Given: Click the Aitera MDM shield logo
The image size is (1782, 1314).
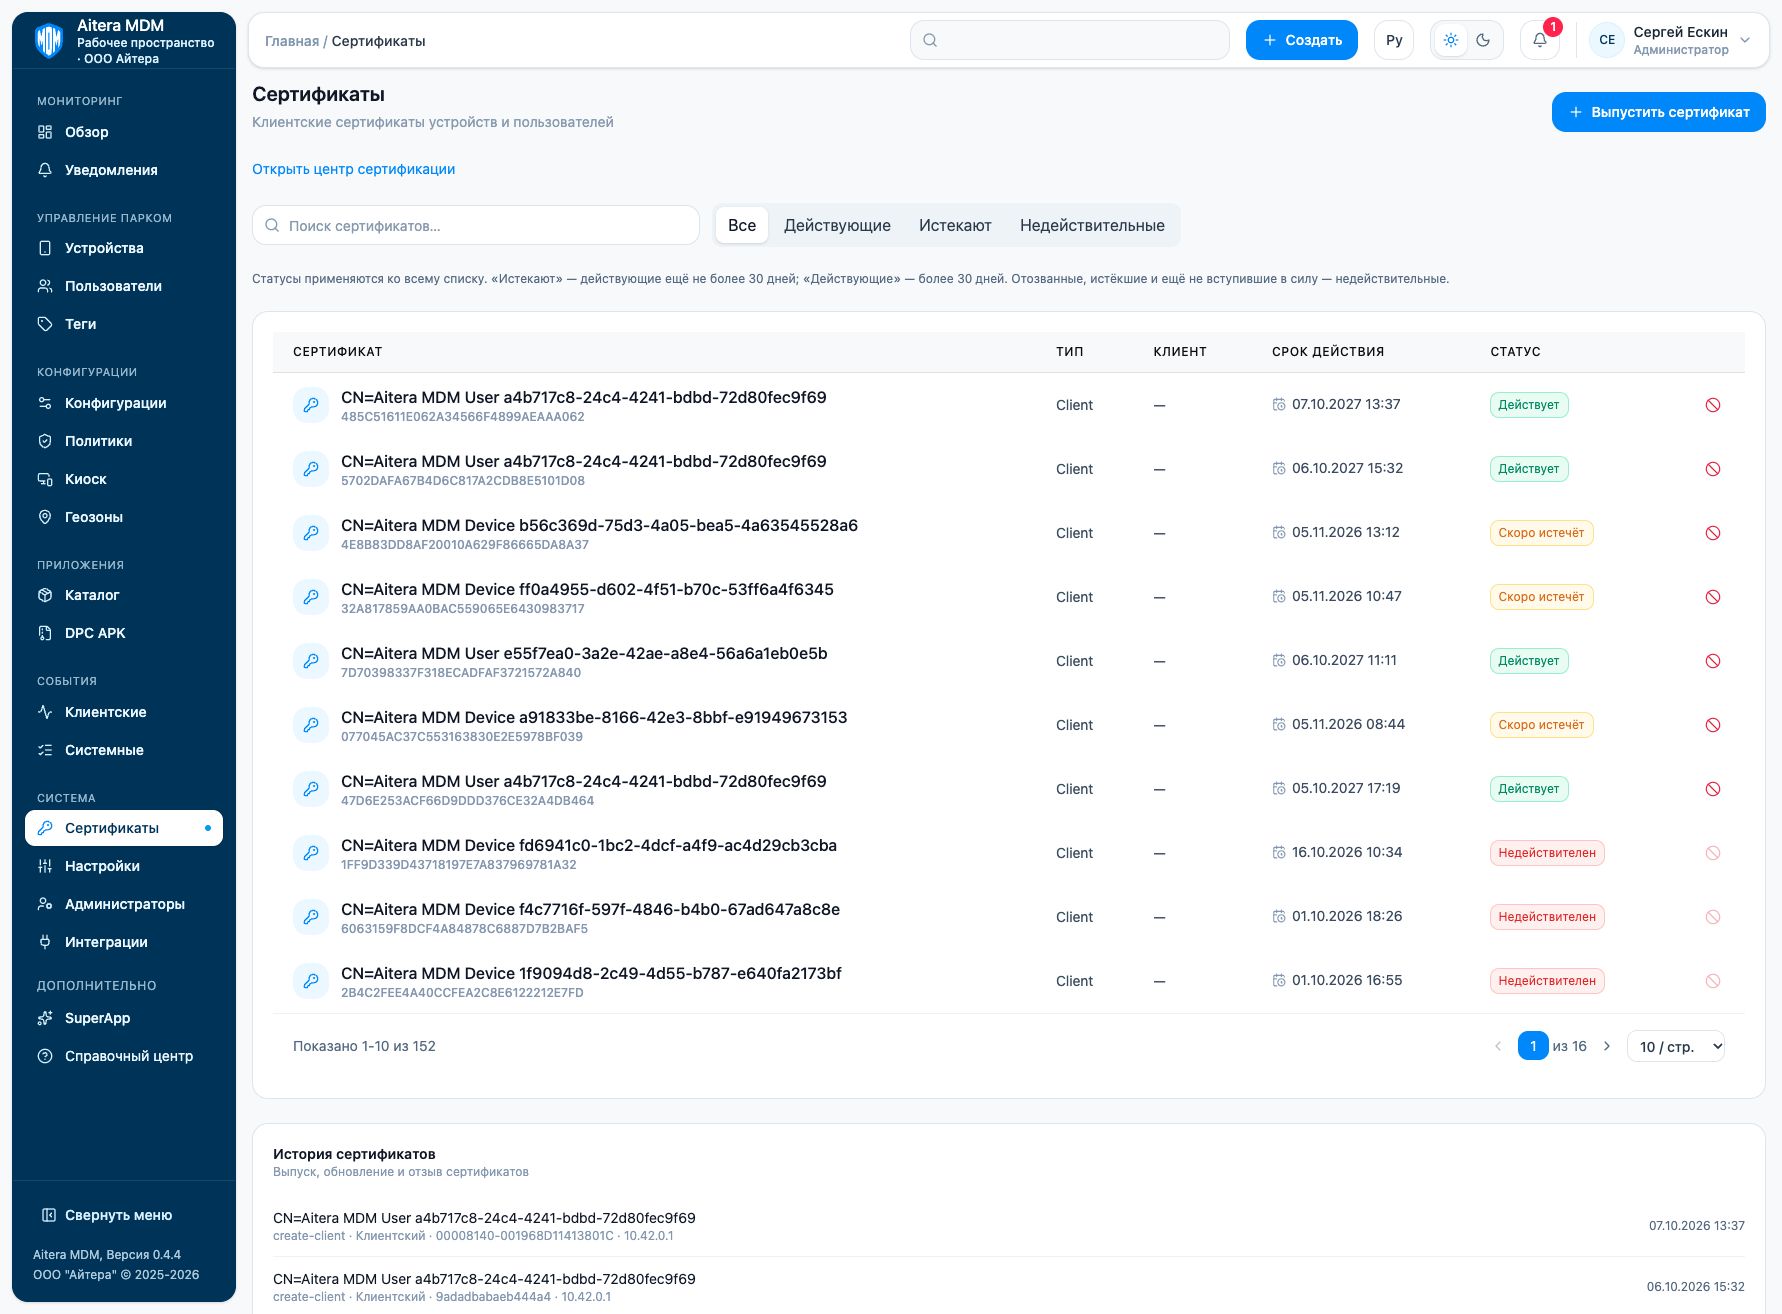Looking at the screenshot, I should (x=49, y=41).
